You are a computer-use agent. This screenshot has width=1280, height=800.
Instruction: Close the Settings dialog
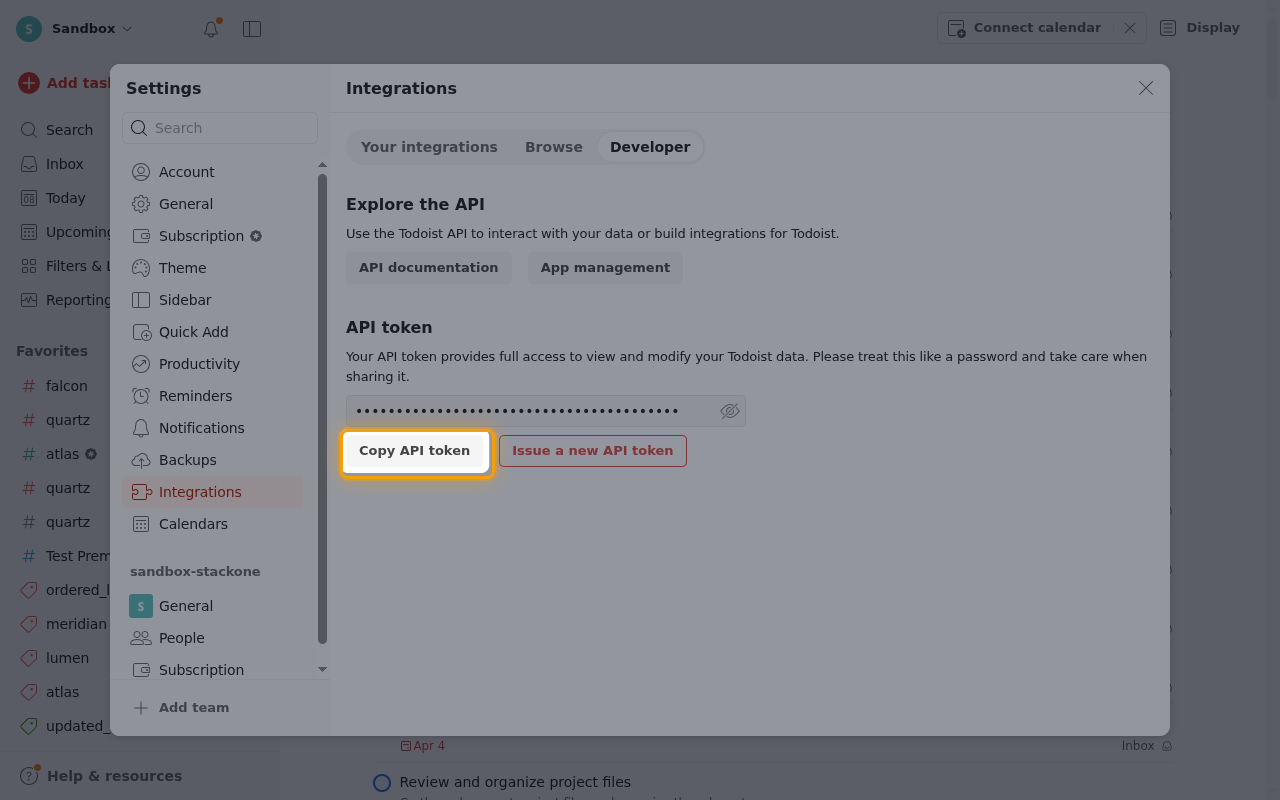click(1146, 88)
